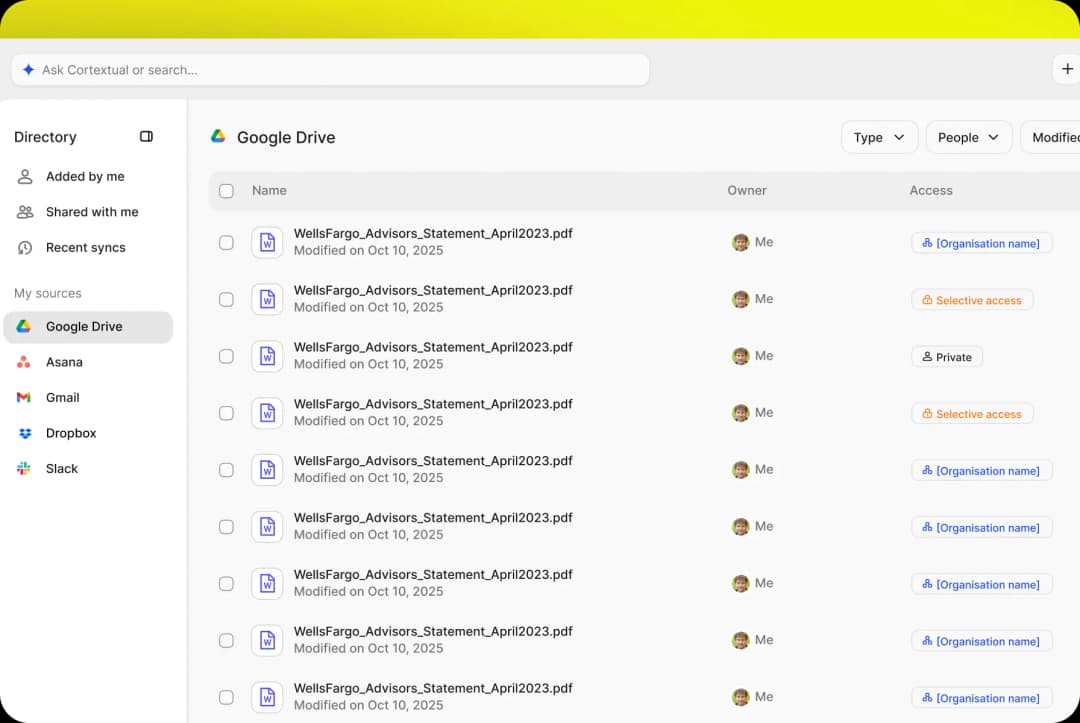Image resolution: width=1080 pixels, height=723 pixels.
Task: Click Selective access badge in fourth file row
Action: tap(972, 414)
